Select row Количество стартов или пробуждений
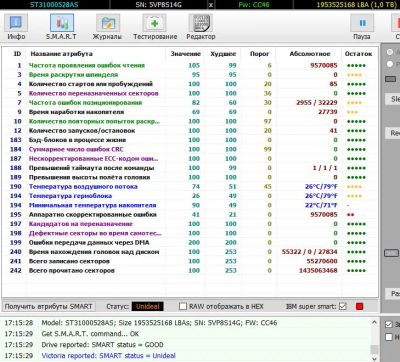Screen dimensions: 400x362 coord(190,84)
